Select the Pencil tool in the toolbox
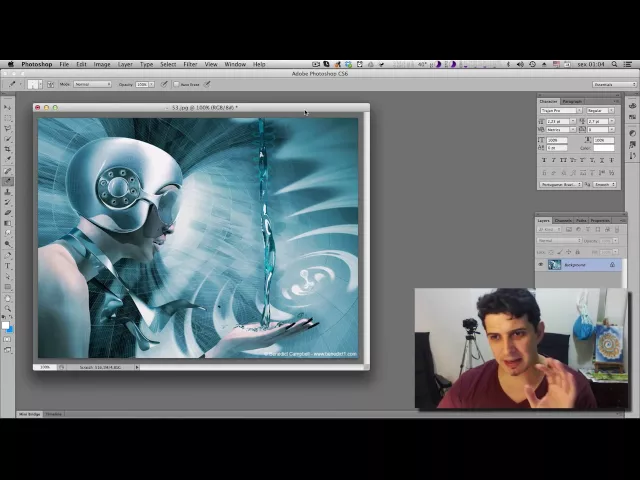Viewport: 640px width, 480px height. point(7,182)
